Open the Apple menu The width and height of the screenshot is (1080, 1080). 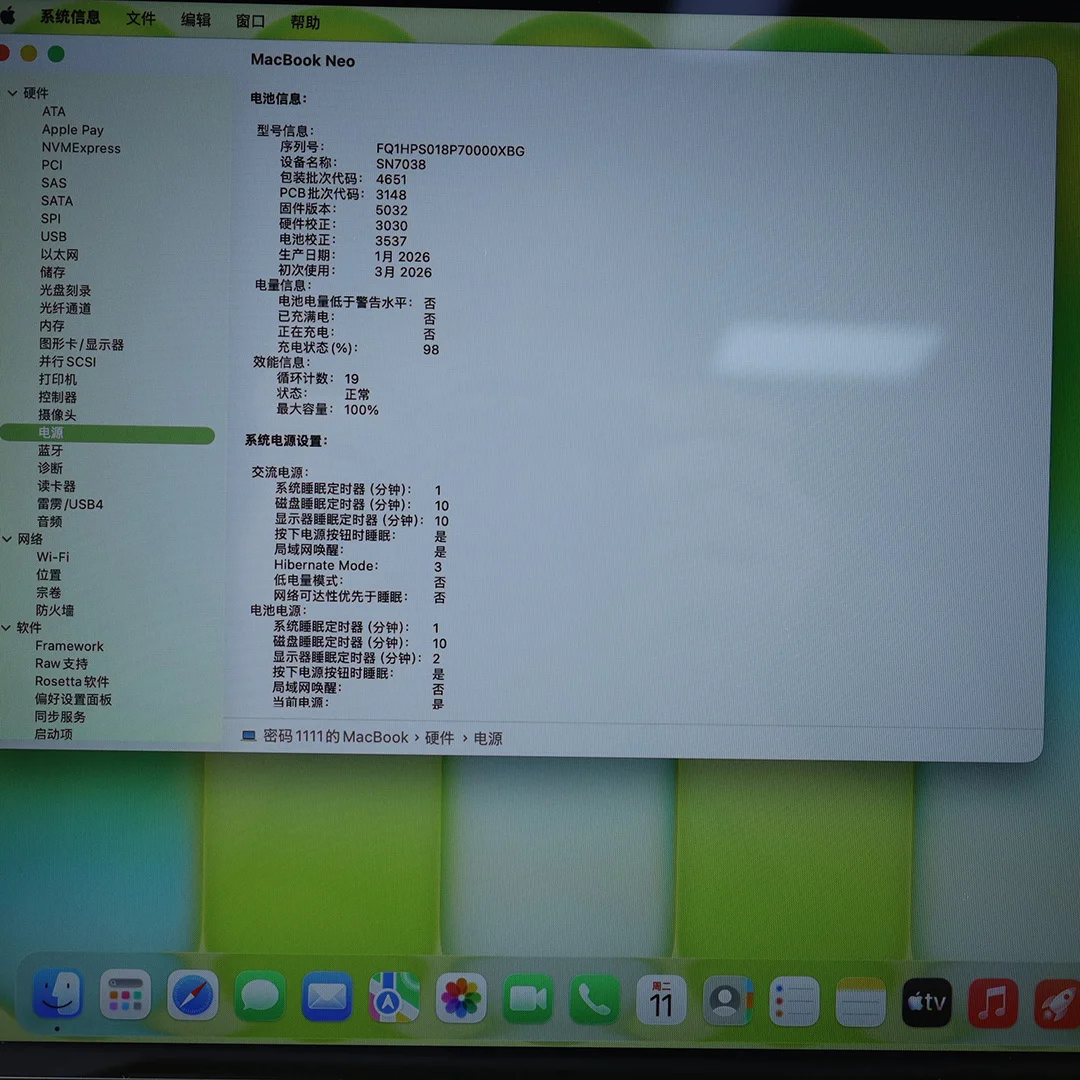tap(8, 14)
